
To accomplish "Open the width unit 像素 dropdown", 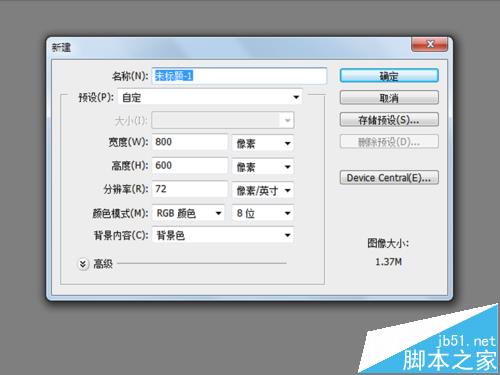I will 263,143.
